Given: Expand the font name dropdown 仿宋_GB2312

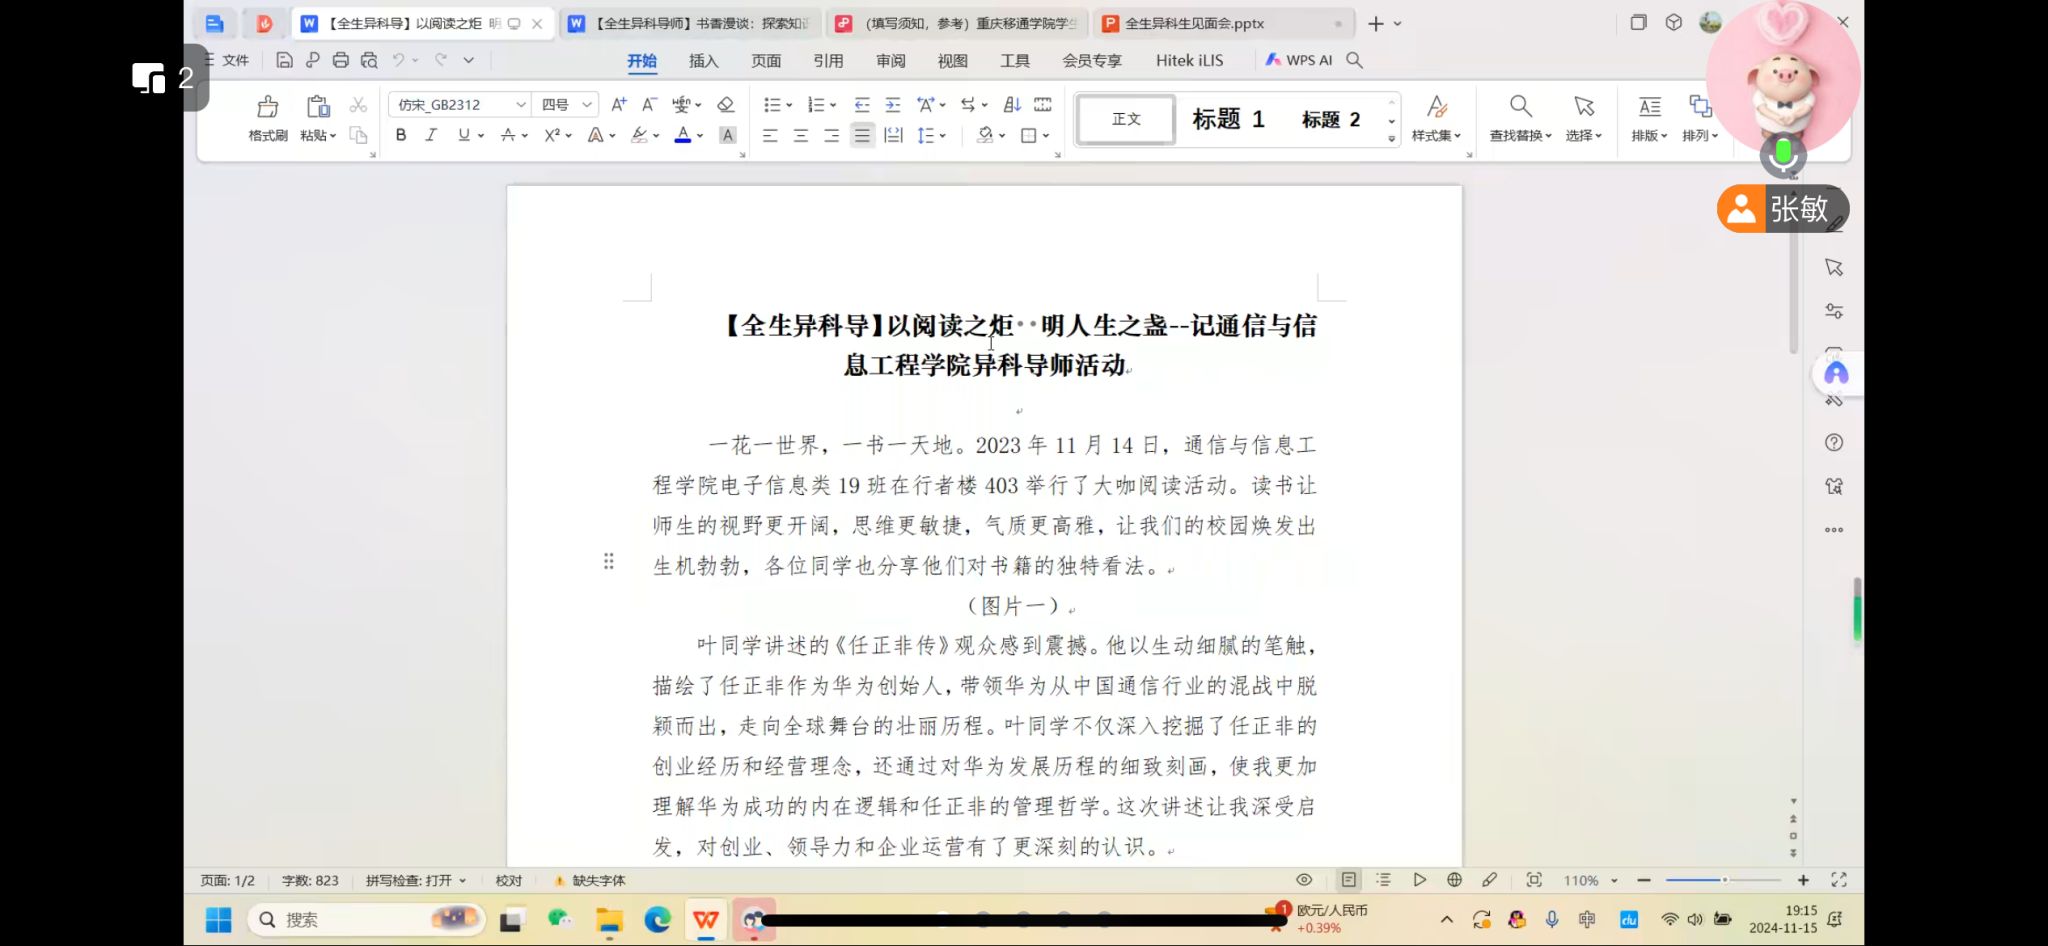Looking at the screenshot, I should 521,105.
